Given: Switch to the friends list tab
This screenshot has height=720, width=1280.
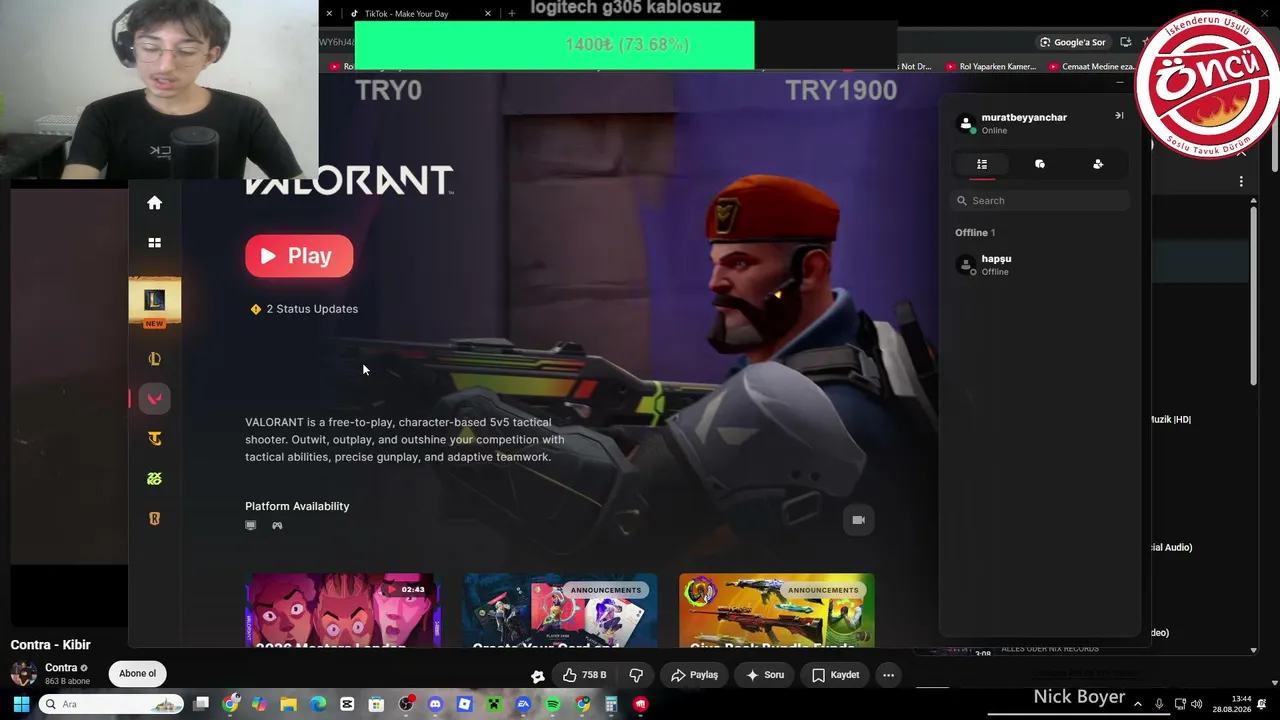Looking at the screenshot, I should [982, 164].
